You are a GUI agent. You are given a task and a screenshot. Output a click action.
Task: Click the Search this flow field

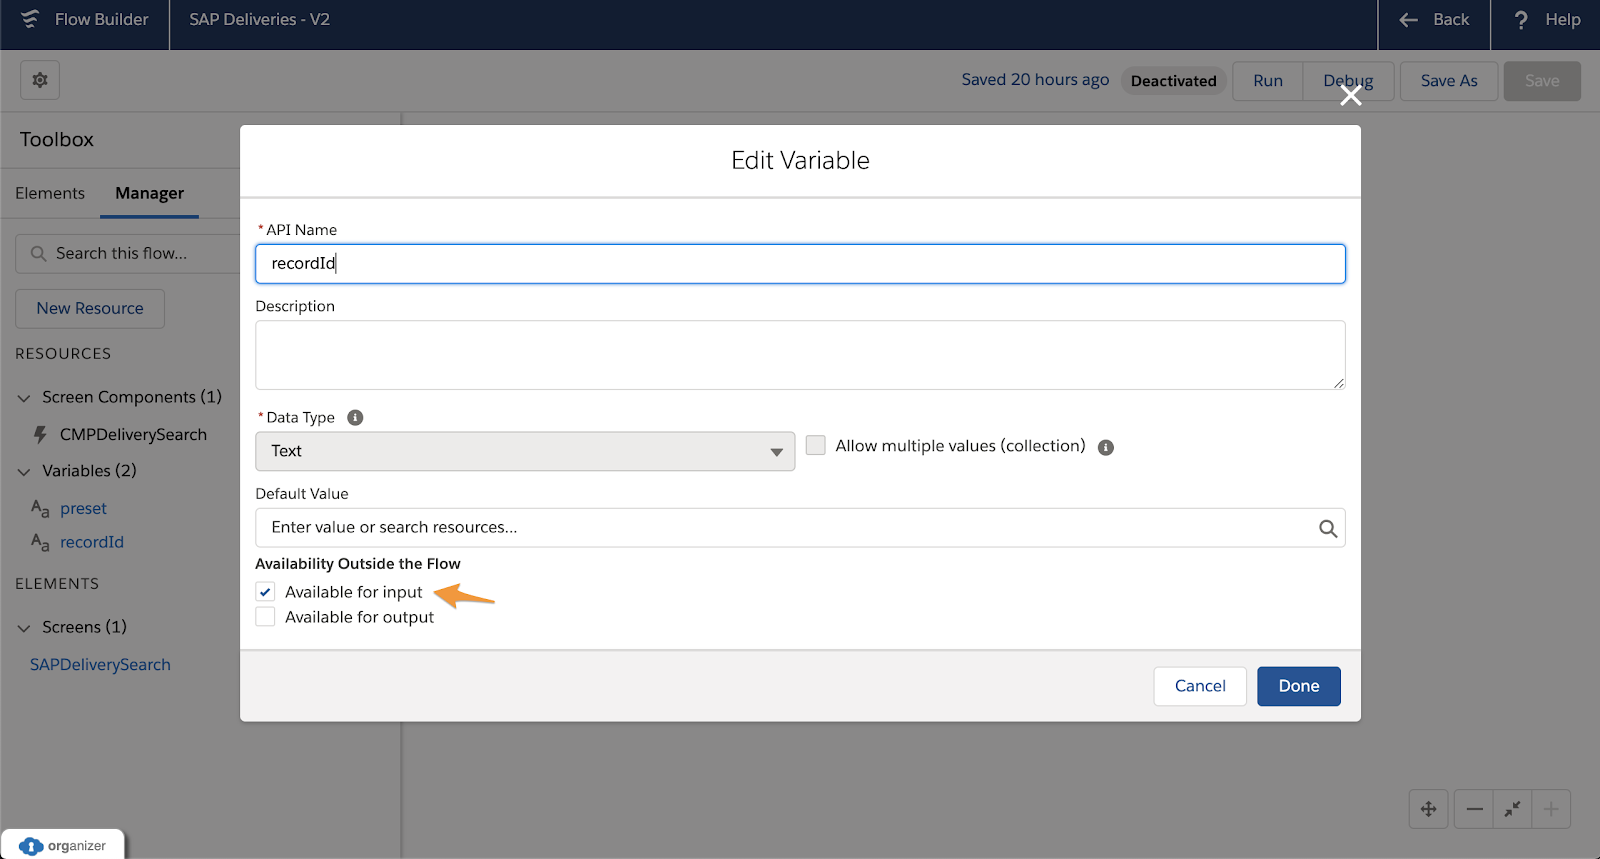tap(128, 254)
